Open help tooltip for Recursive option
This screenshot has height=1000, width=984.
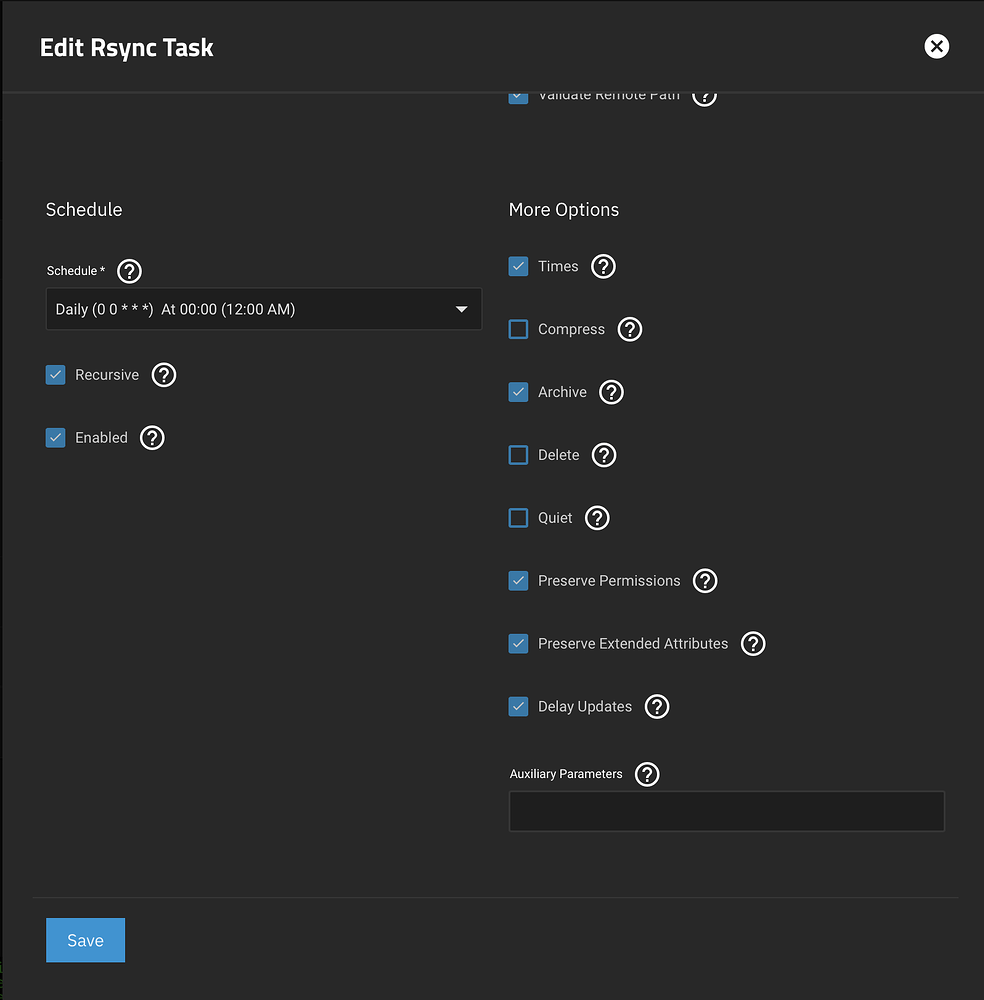click(x=164, y=375)
